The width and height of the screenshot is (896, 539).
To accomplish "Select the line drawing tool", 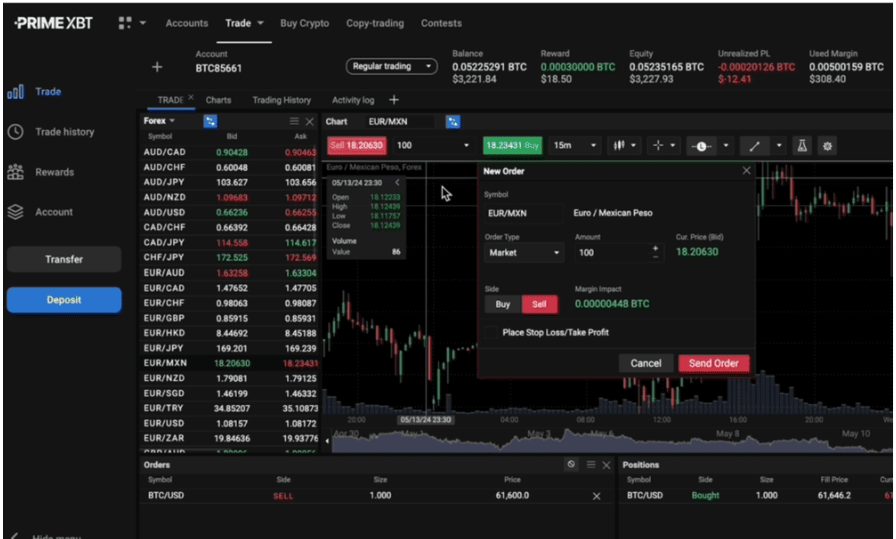I will point(754,146).
